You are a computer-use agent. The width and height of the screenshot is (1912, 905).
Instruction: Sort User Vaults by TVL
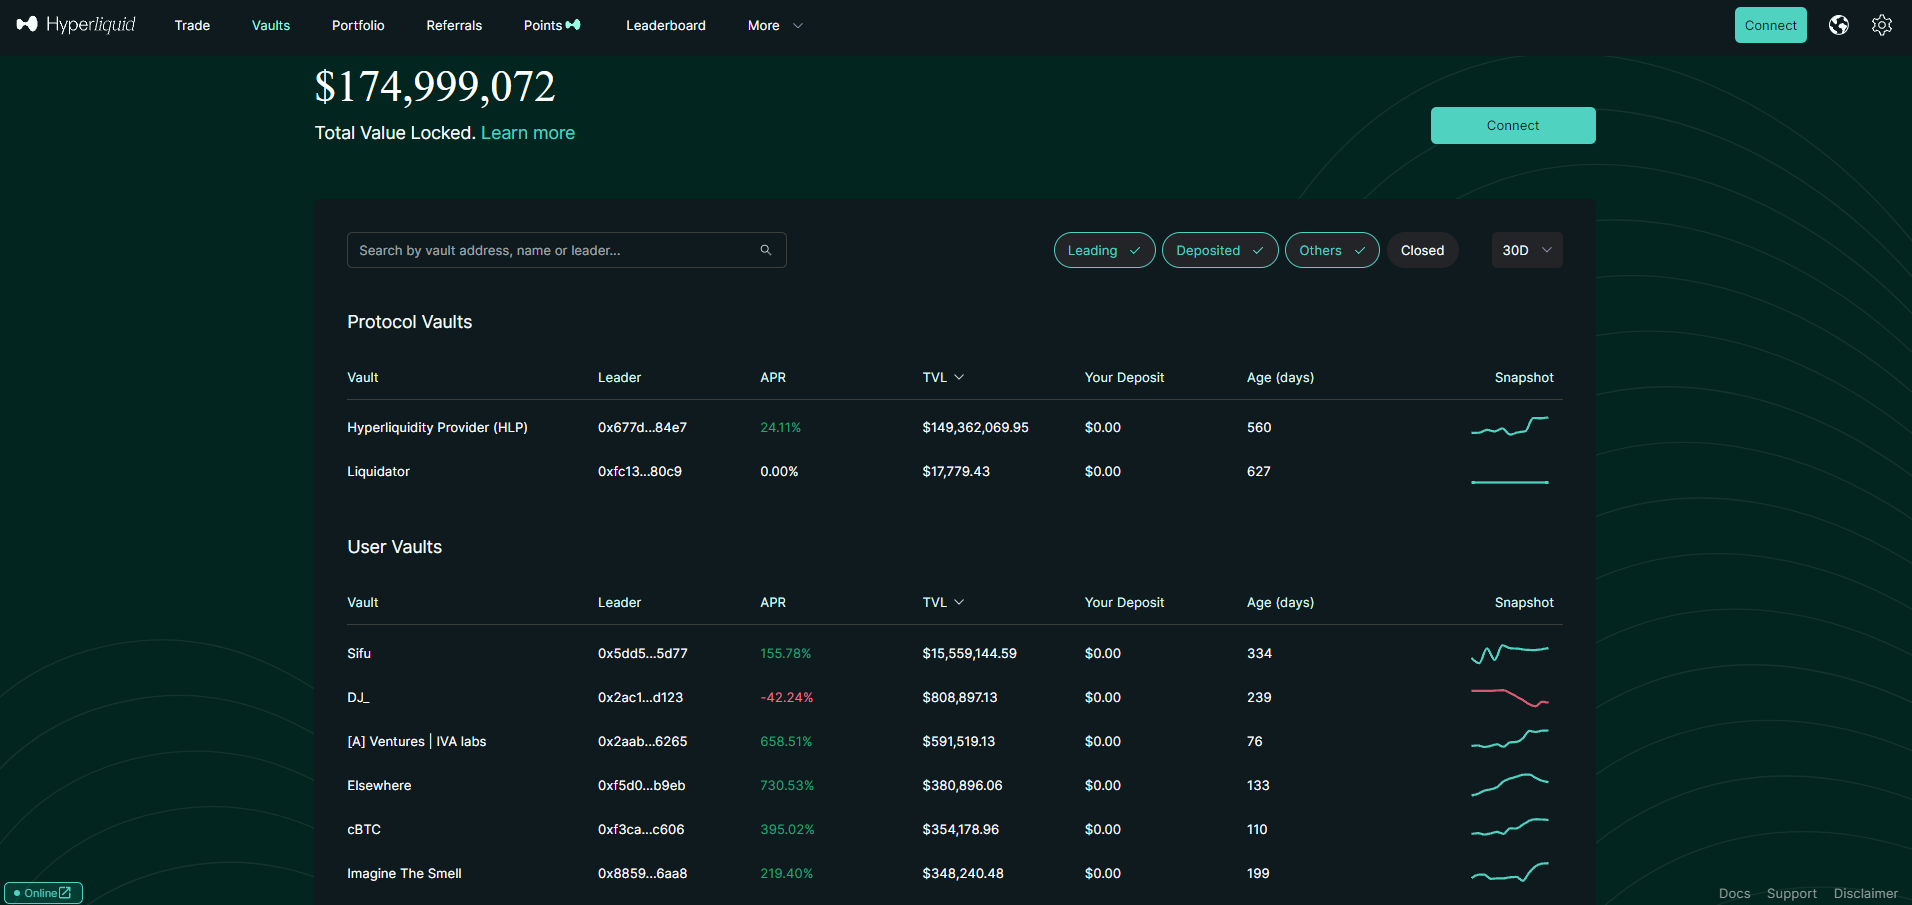[x=943, y=602]
